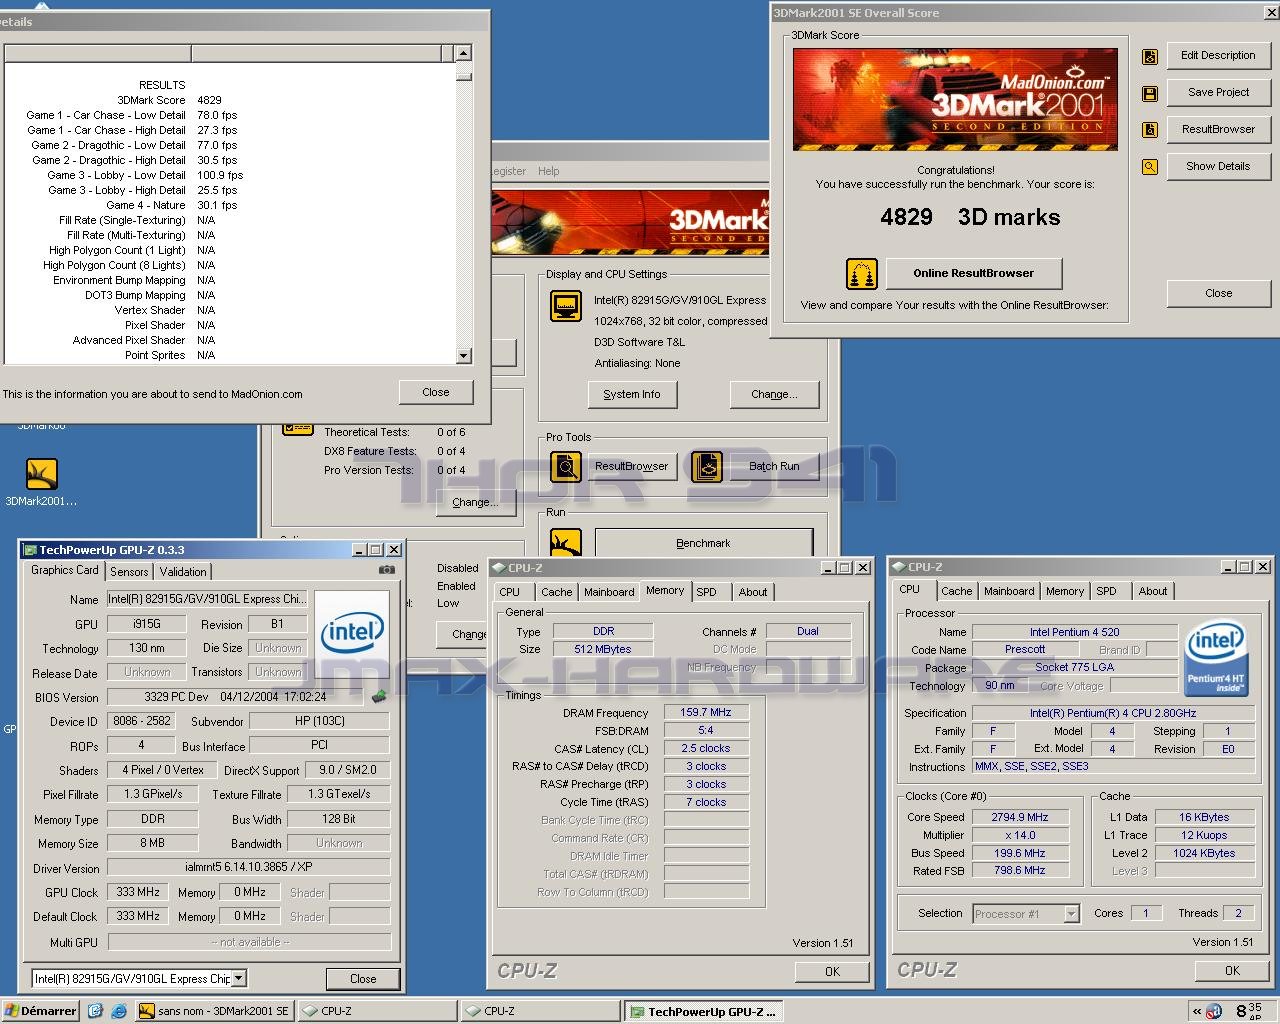Click the Save Project floppy icon
1280x1024 pixels.
point(1150,94)
